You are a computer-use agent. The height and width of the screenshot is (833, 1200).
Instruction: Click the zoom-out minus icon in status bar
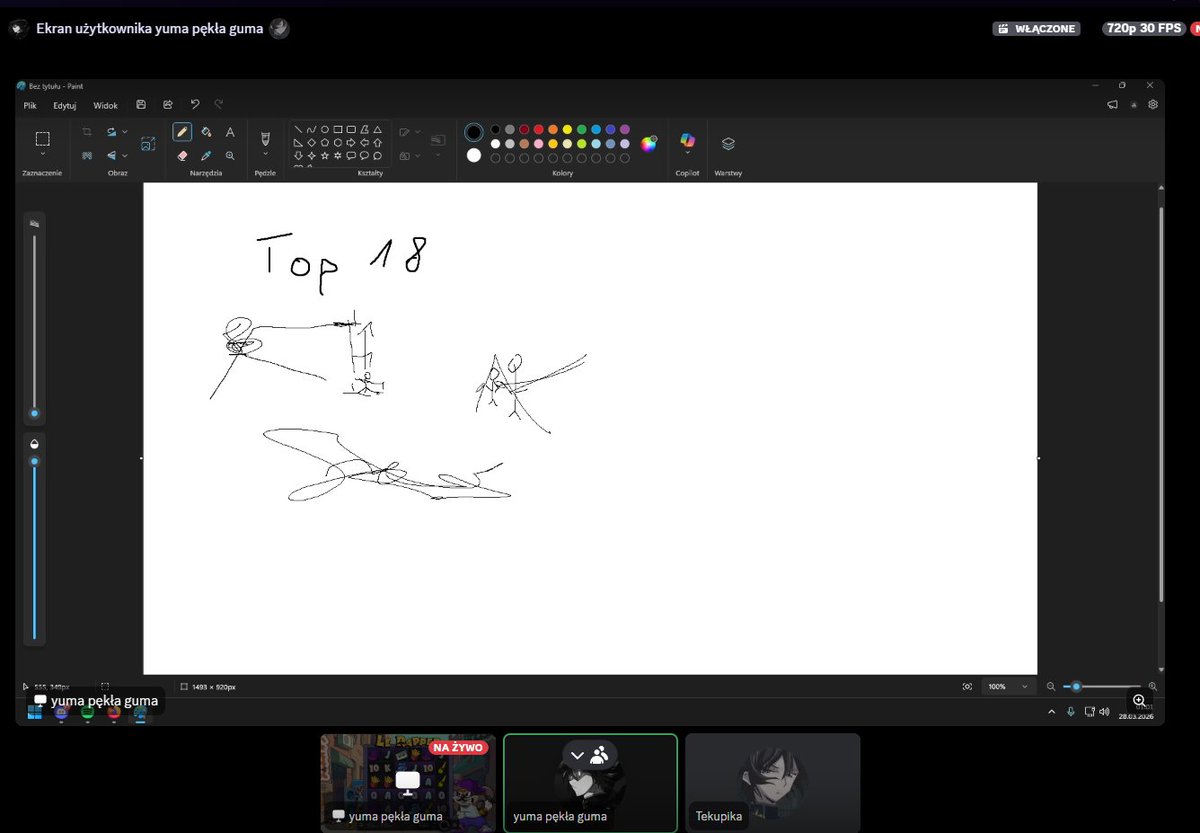coord(1050,686)
